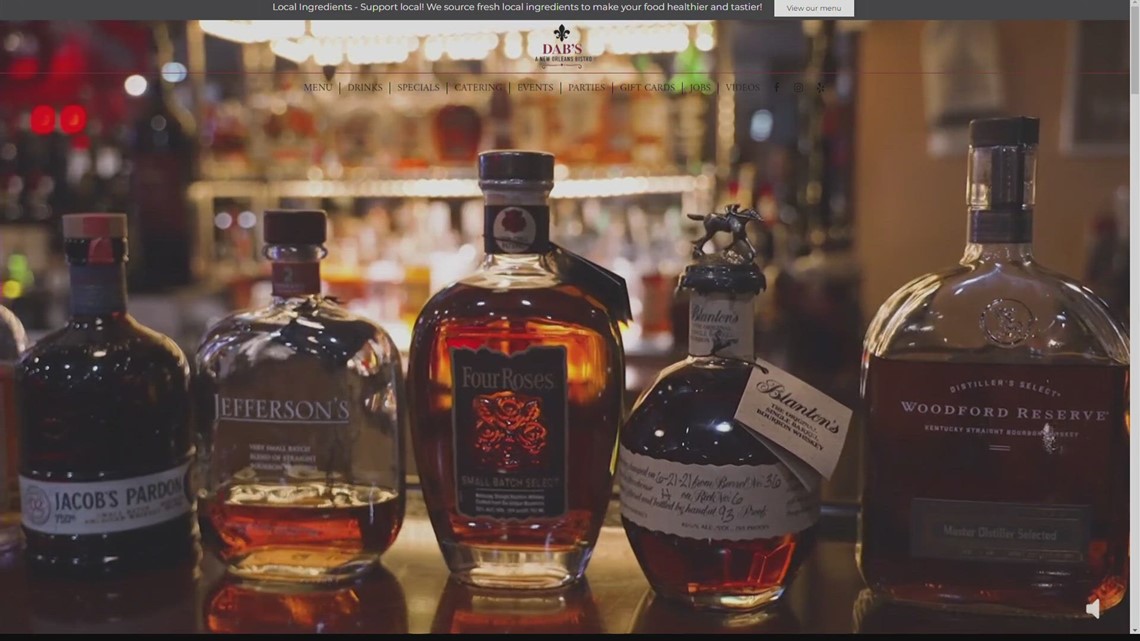Toggle the background video sound speaker icon
This screenshot has height=641, width=1140.
coord(1093,608)
